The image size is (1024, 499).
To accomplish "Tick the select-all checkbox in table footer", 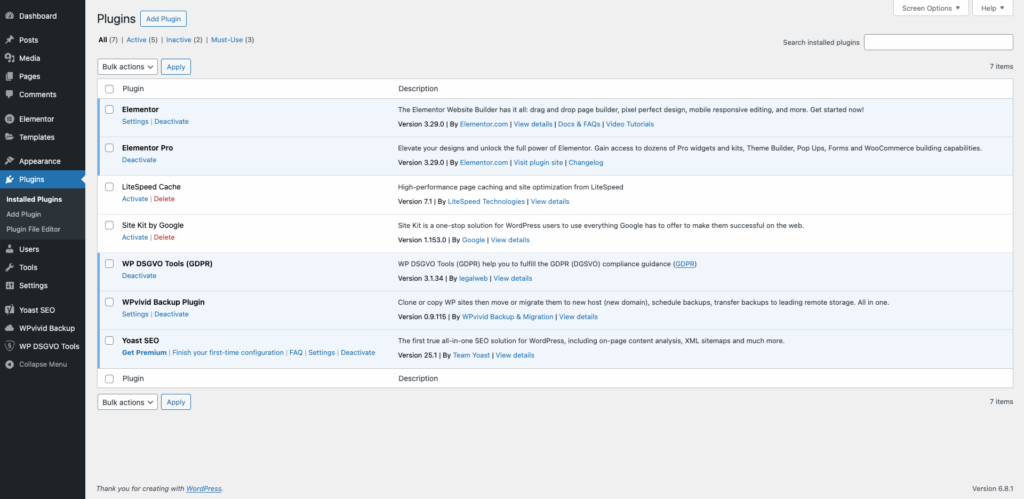I will (109, 379).
